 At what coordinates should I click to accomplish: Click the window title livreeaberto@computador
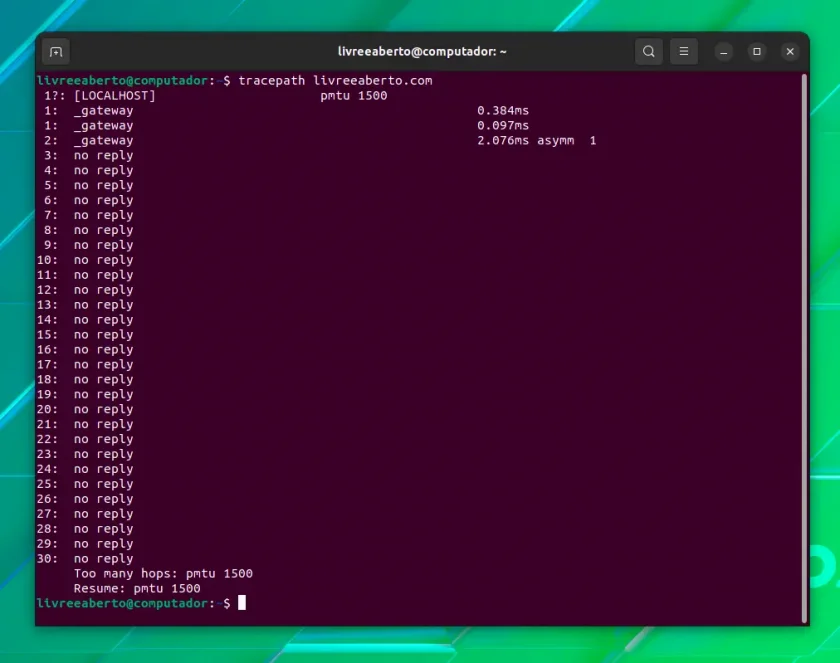coord(422,51)
